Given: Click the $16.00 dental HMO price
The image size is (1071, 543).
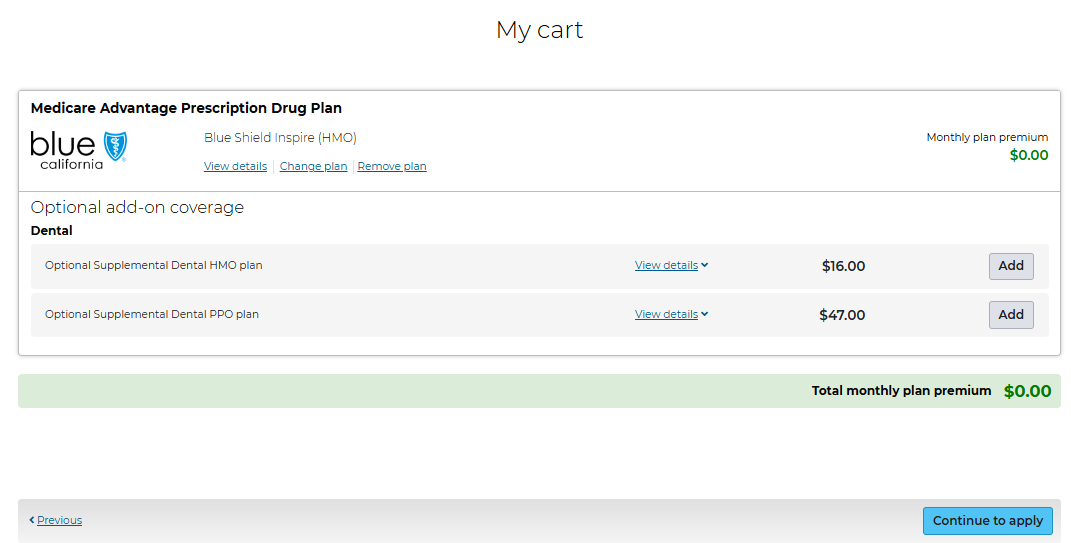Looking at the screenshot, I should pos(843,266).
